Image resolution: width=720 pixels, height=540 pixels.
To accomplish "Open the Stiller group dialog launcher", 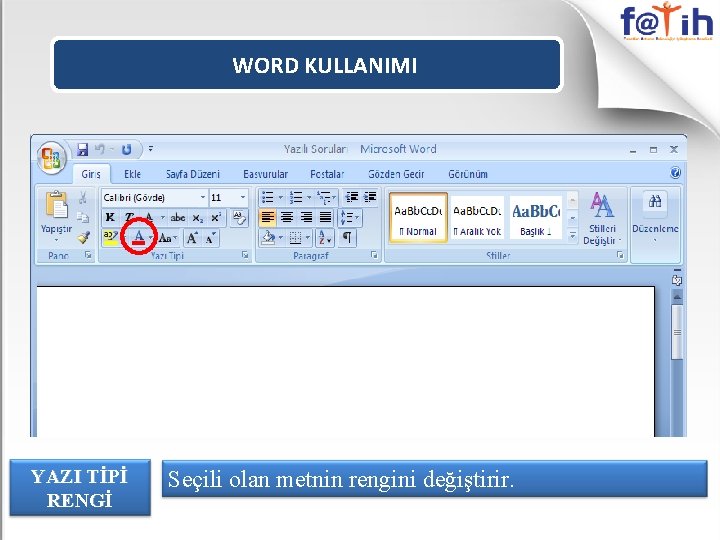I will click(x=620, y=255).
